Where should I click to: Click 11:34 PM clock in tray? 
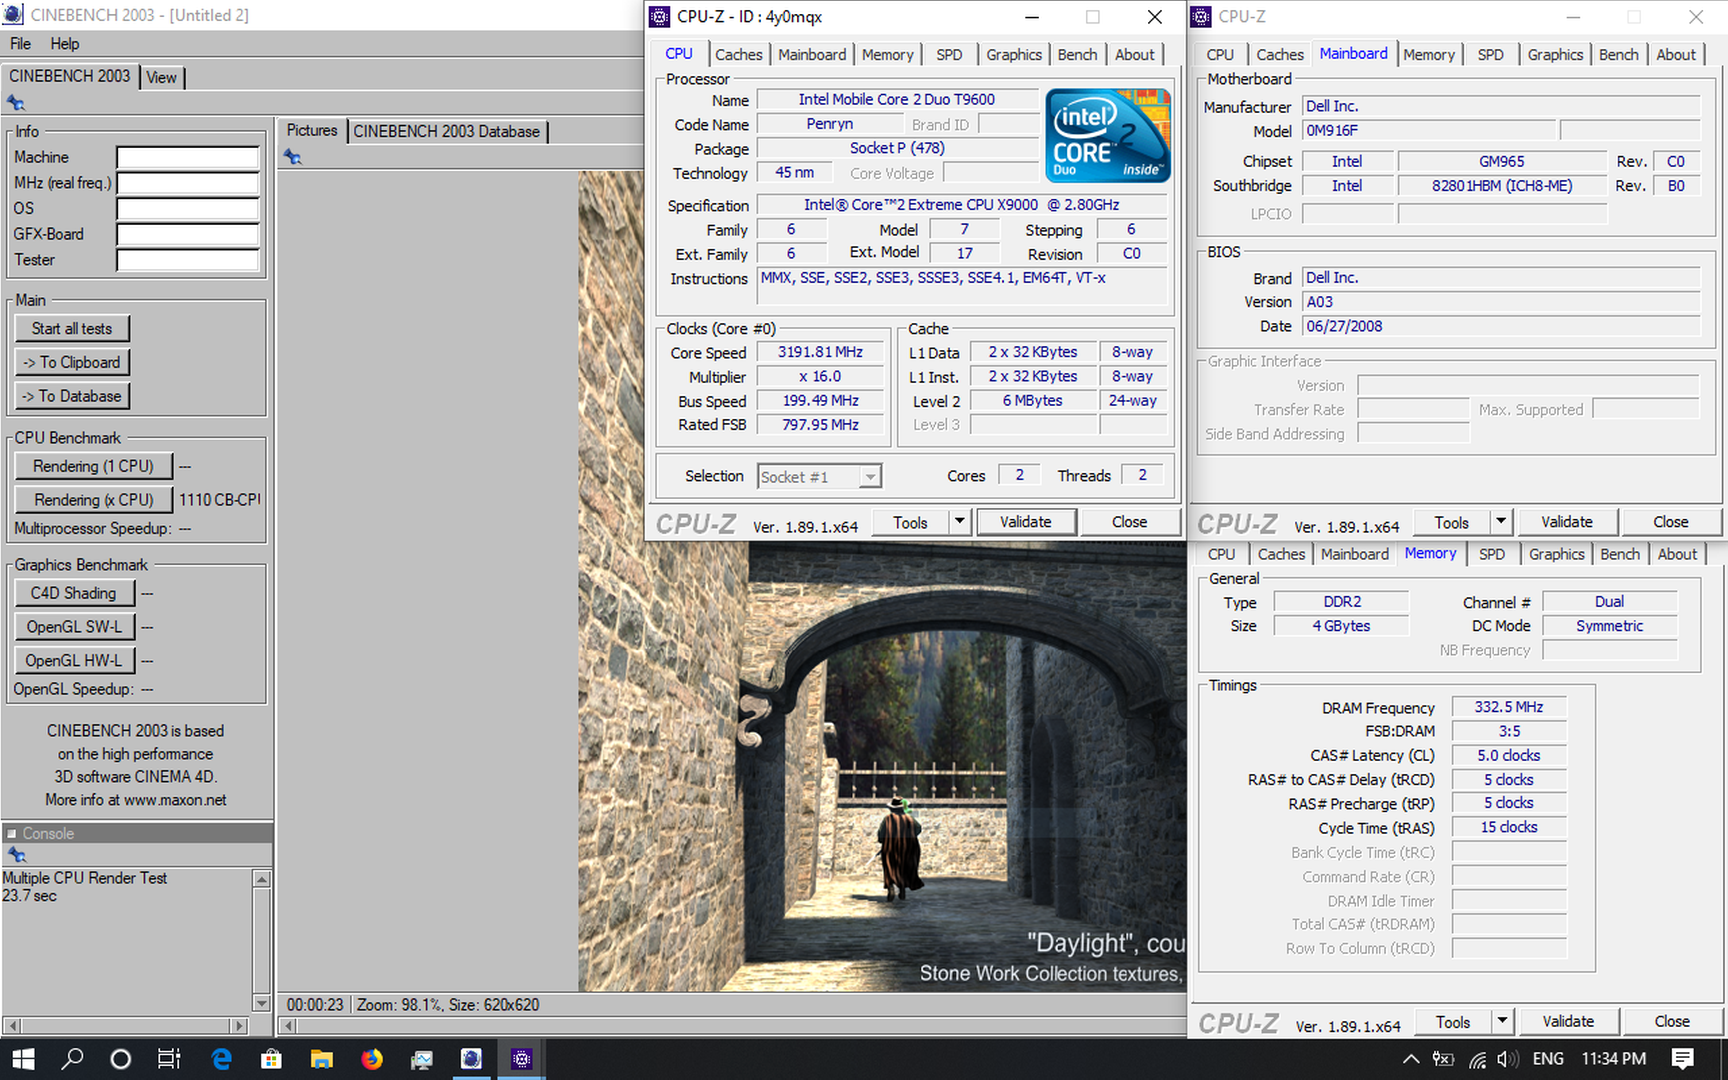pos(1613,1059)
